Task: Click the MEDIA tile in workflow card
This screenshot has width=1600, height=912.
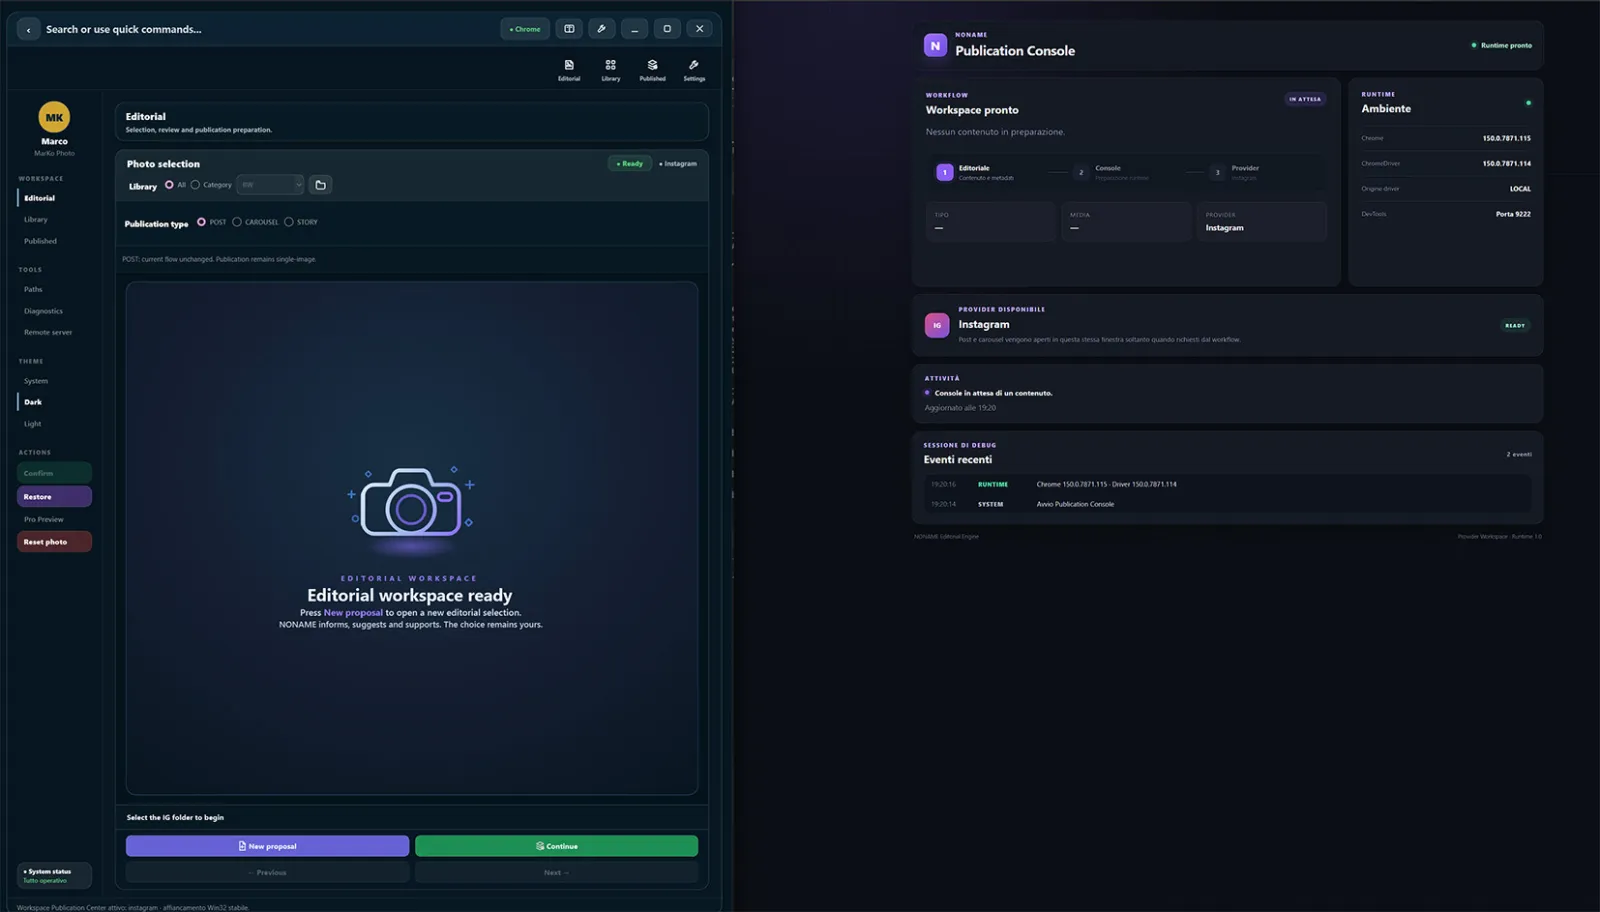Action: pos(1126,222)
